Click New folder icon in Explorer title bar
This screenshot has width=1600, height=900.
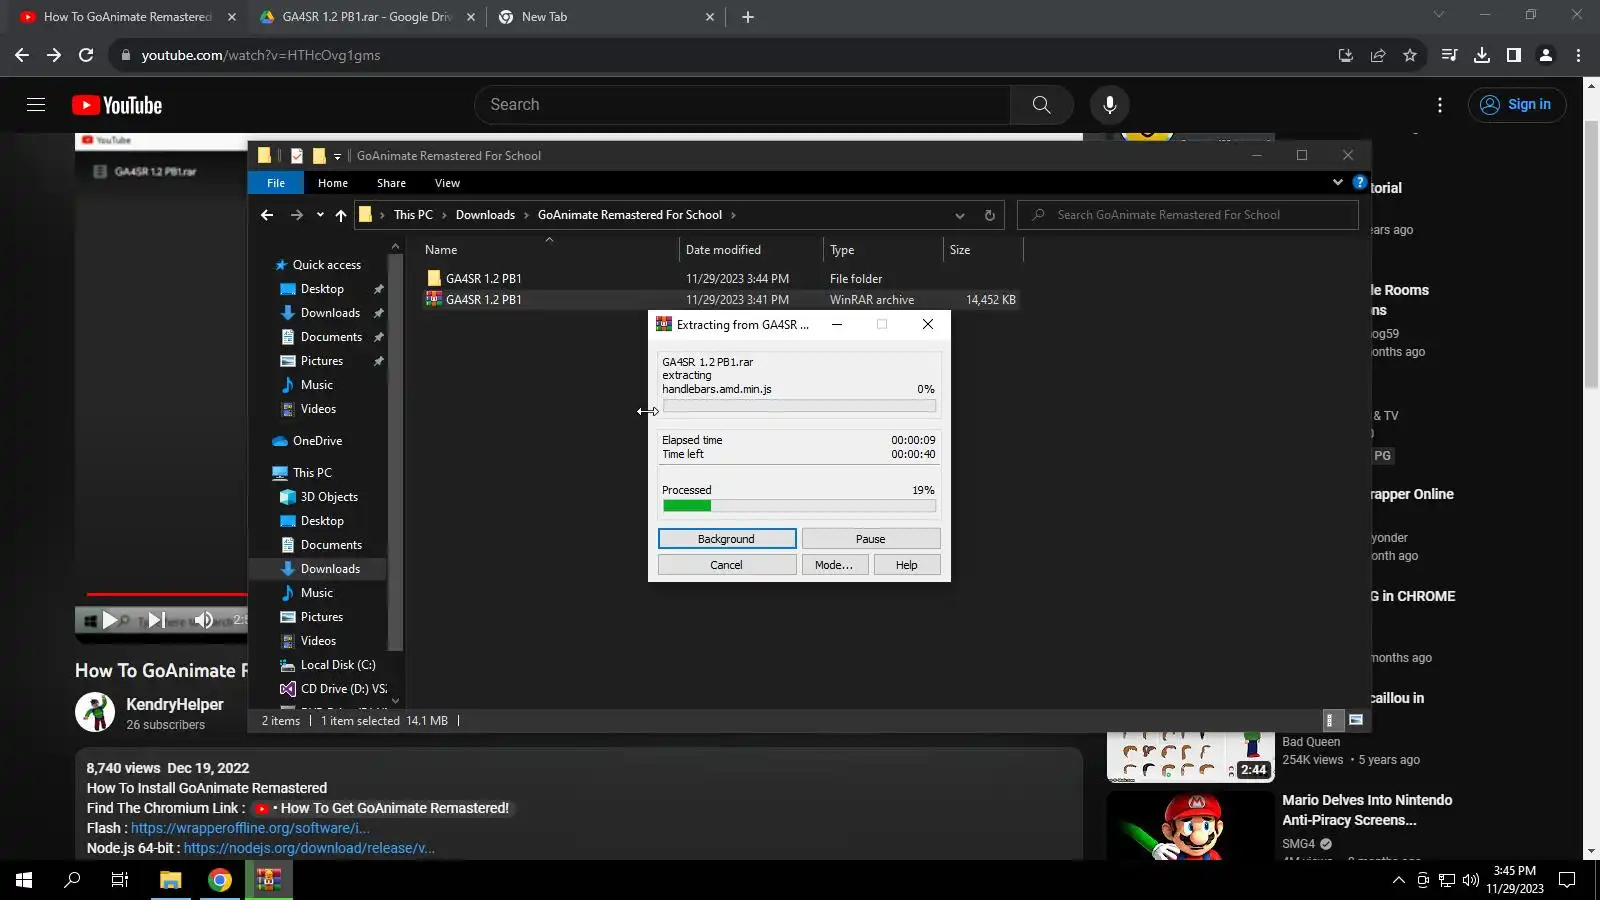coord(320,156)
